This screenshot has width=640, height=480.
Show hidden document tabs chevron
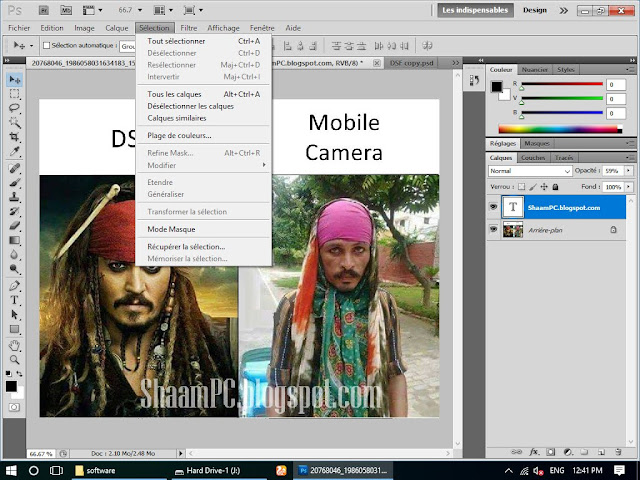(456, 63)
